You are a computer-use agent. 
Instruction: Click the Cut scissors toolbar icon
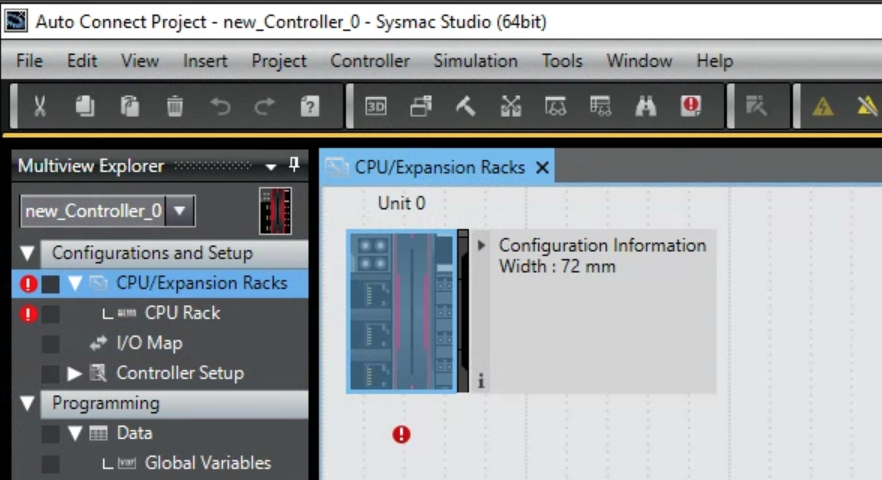39,106
